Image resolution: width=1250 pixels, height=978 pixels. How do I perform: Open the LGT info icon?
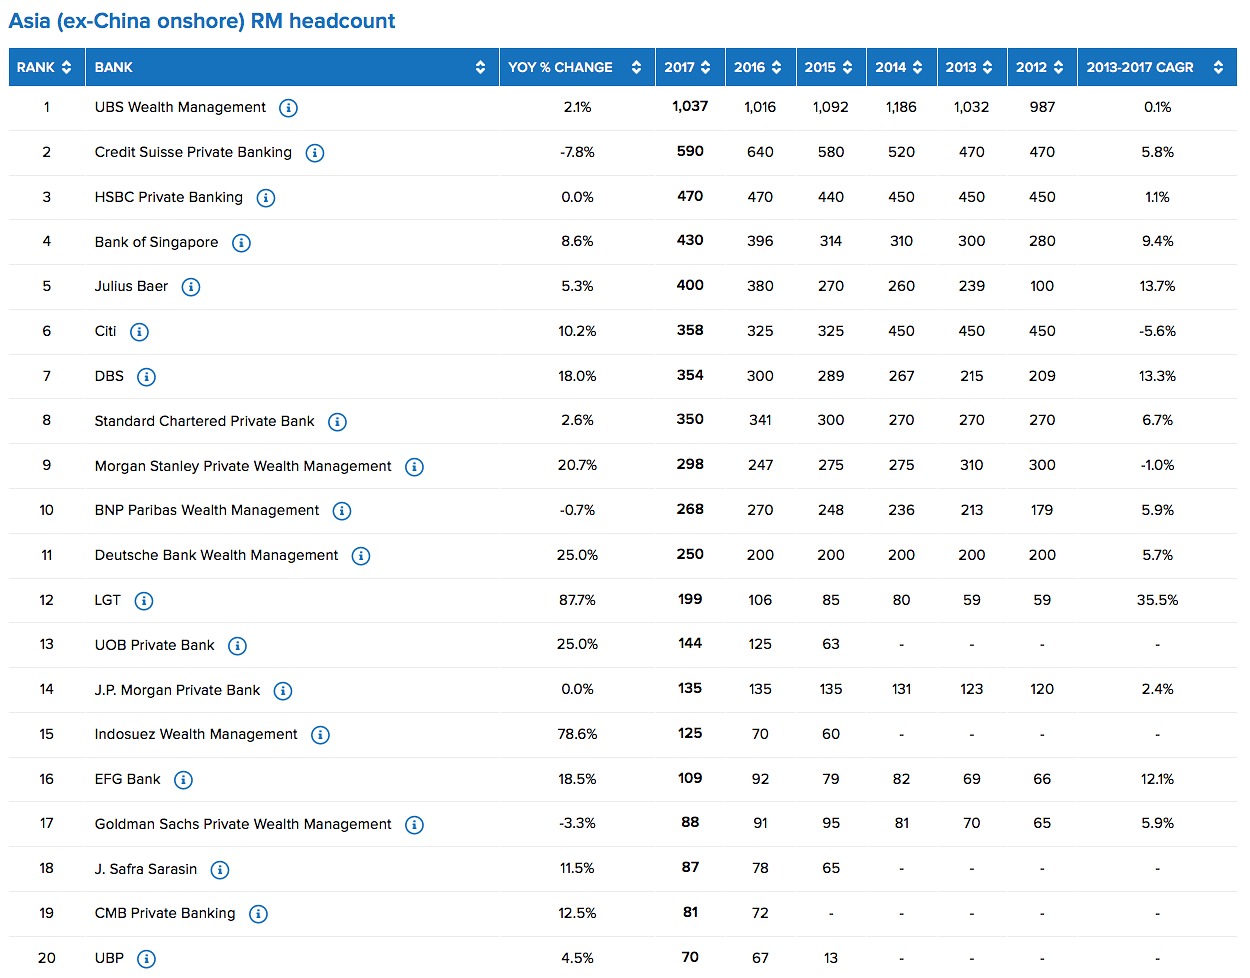(x=144, y=601)
